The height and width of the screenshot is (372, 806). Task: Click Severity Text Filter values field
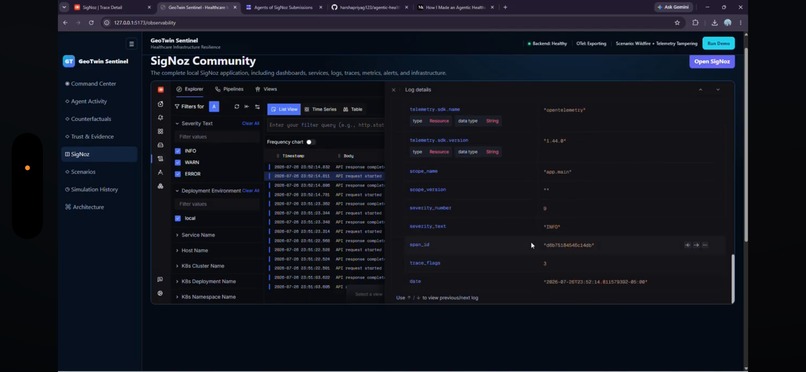tap(217, 137)
